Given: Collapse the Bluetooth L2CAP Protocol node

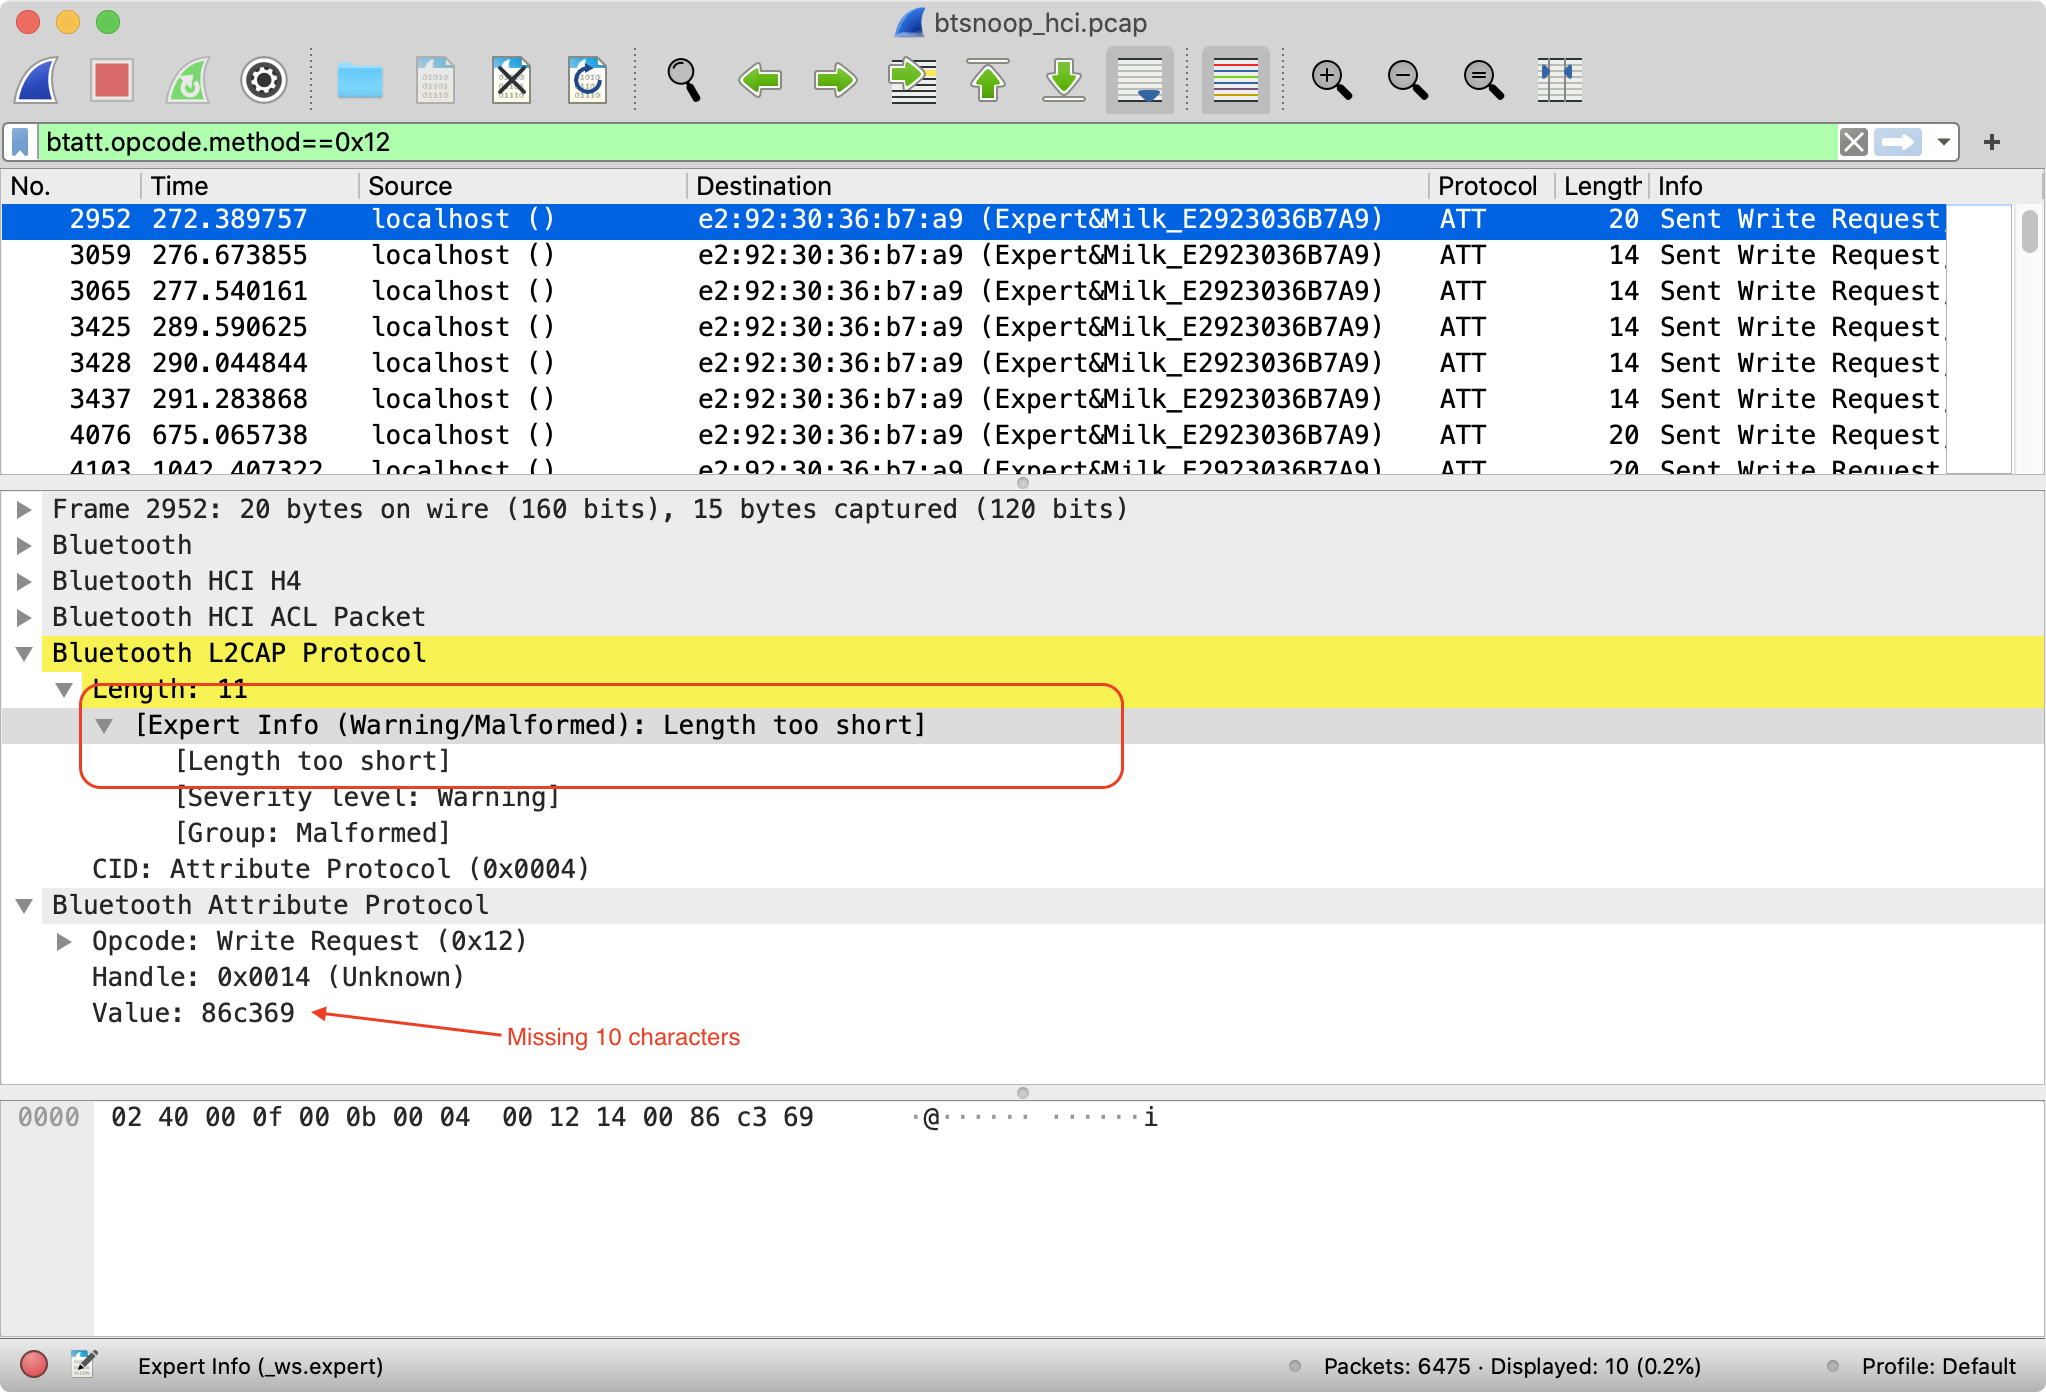Looking at the screenshot, I should tap(24, 653).
